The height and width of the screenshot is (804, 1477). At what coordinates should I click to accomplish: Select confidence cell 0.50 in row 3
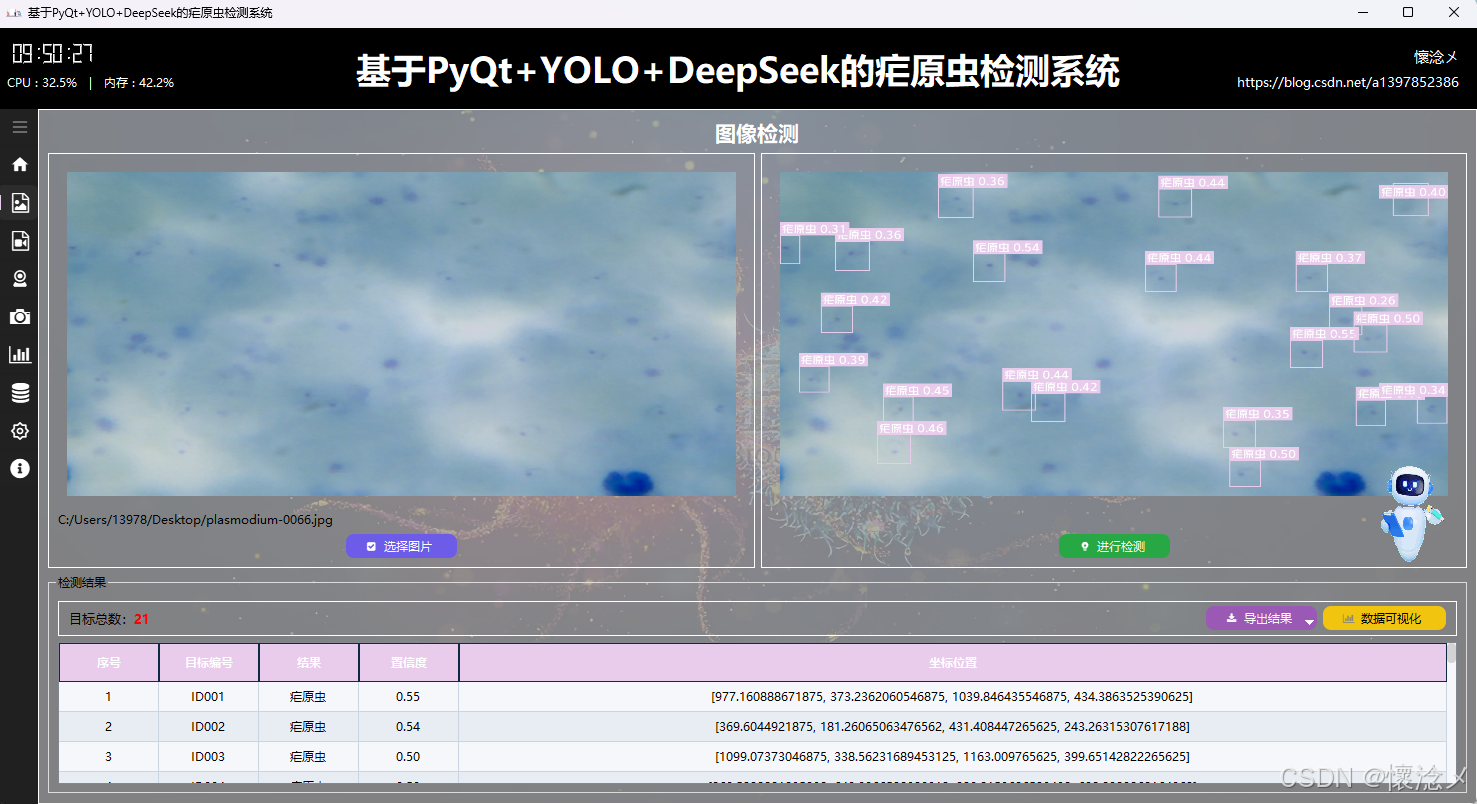tap(409, 757)
